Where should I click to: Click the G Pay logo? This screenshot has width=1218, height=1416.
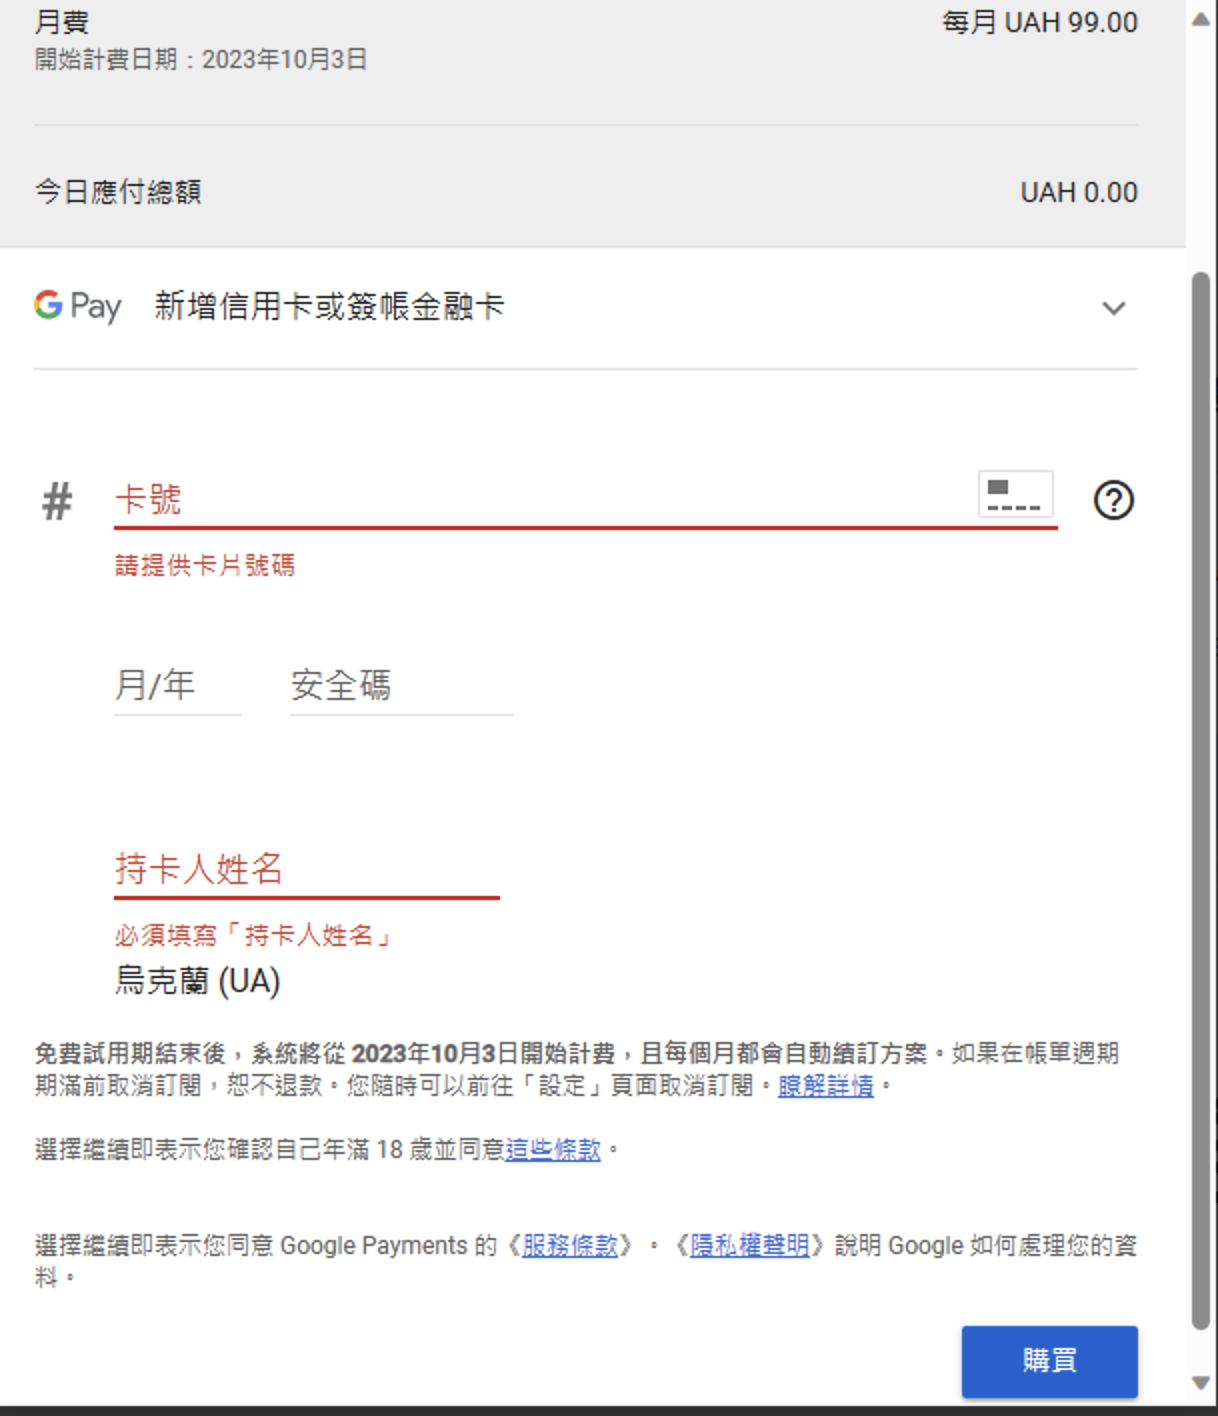pyautogui.click(x=78, y=306)
